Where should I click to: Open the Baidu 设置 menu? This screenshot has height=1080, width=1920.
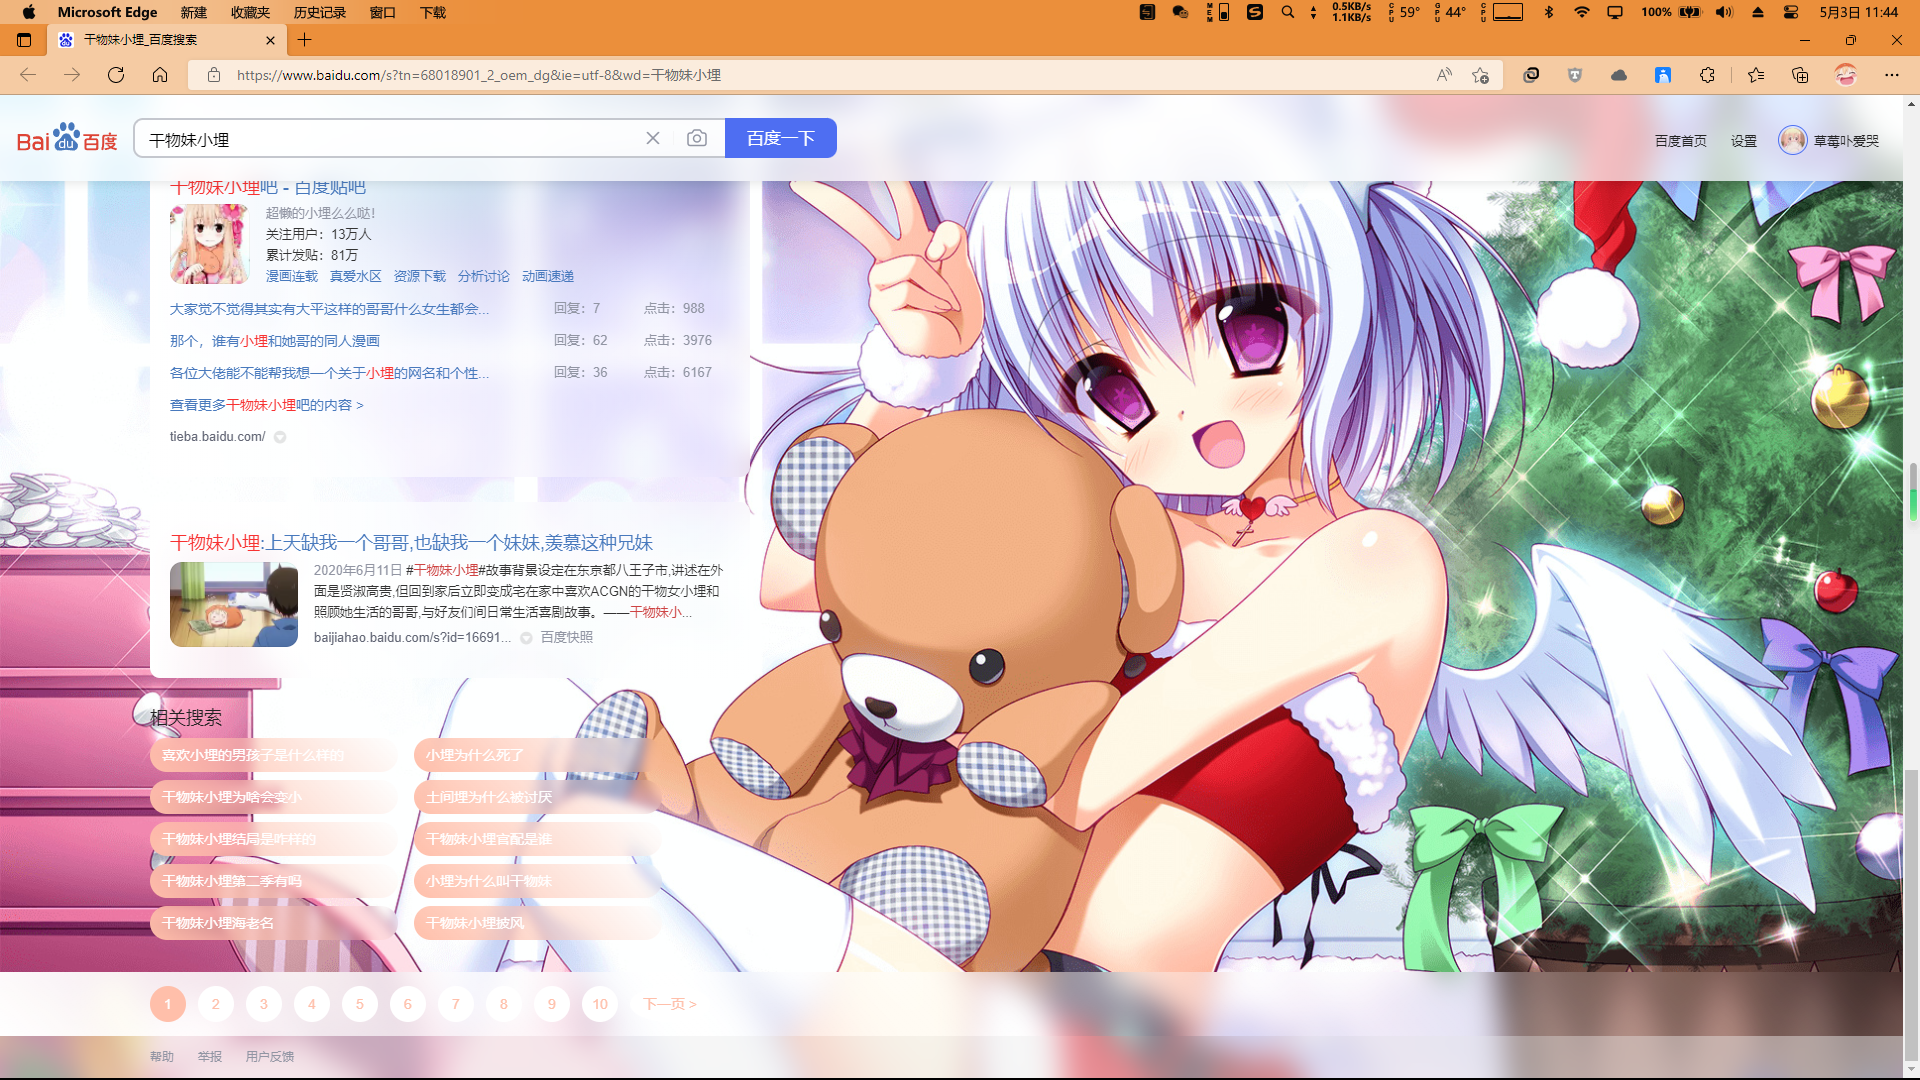(x=1744, y=141)
